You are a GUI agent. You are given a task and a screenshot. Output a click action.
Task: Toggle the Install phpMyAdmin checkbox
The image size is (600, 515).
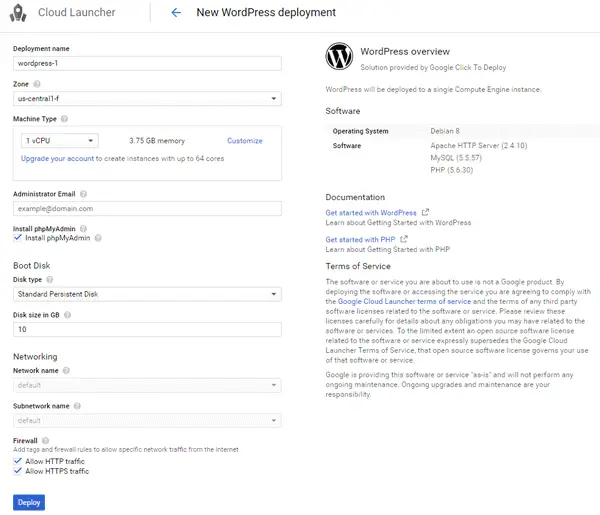18,238
